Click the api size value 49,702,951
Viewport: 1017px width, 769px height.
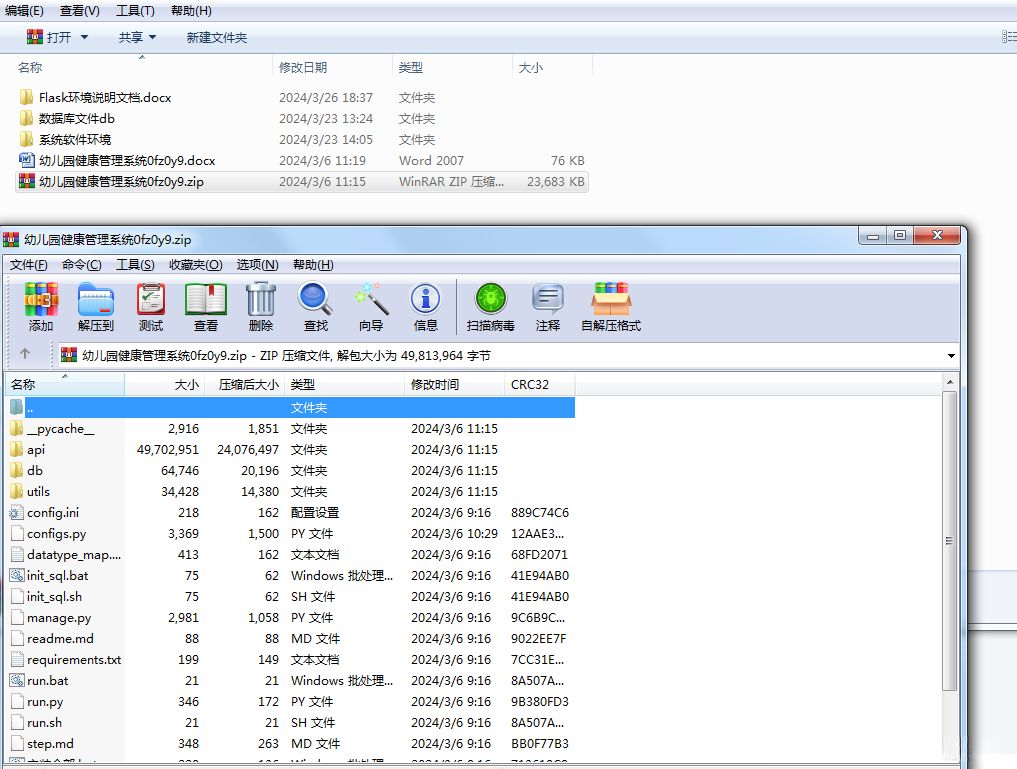pyautogui.click(x=167, y=449)
